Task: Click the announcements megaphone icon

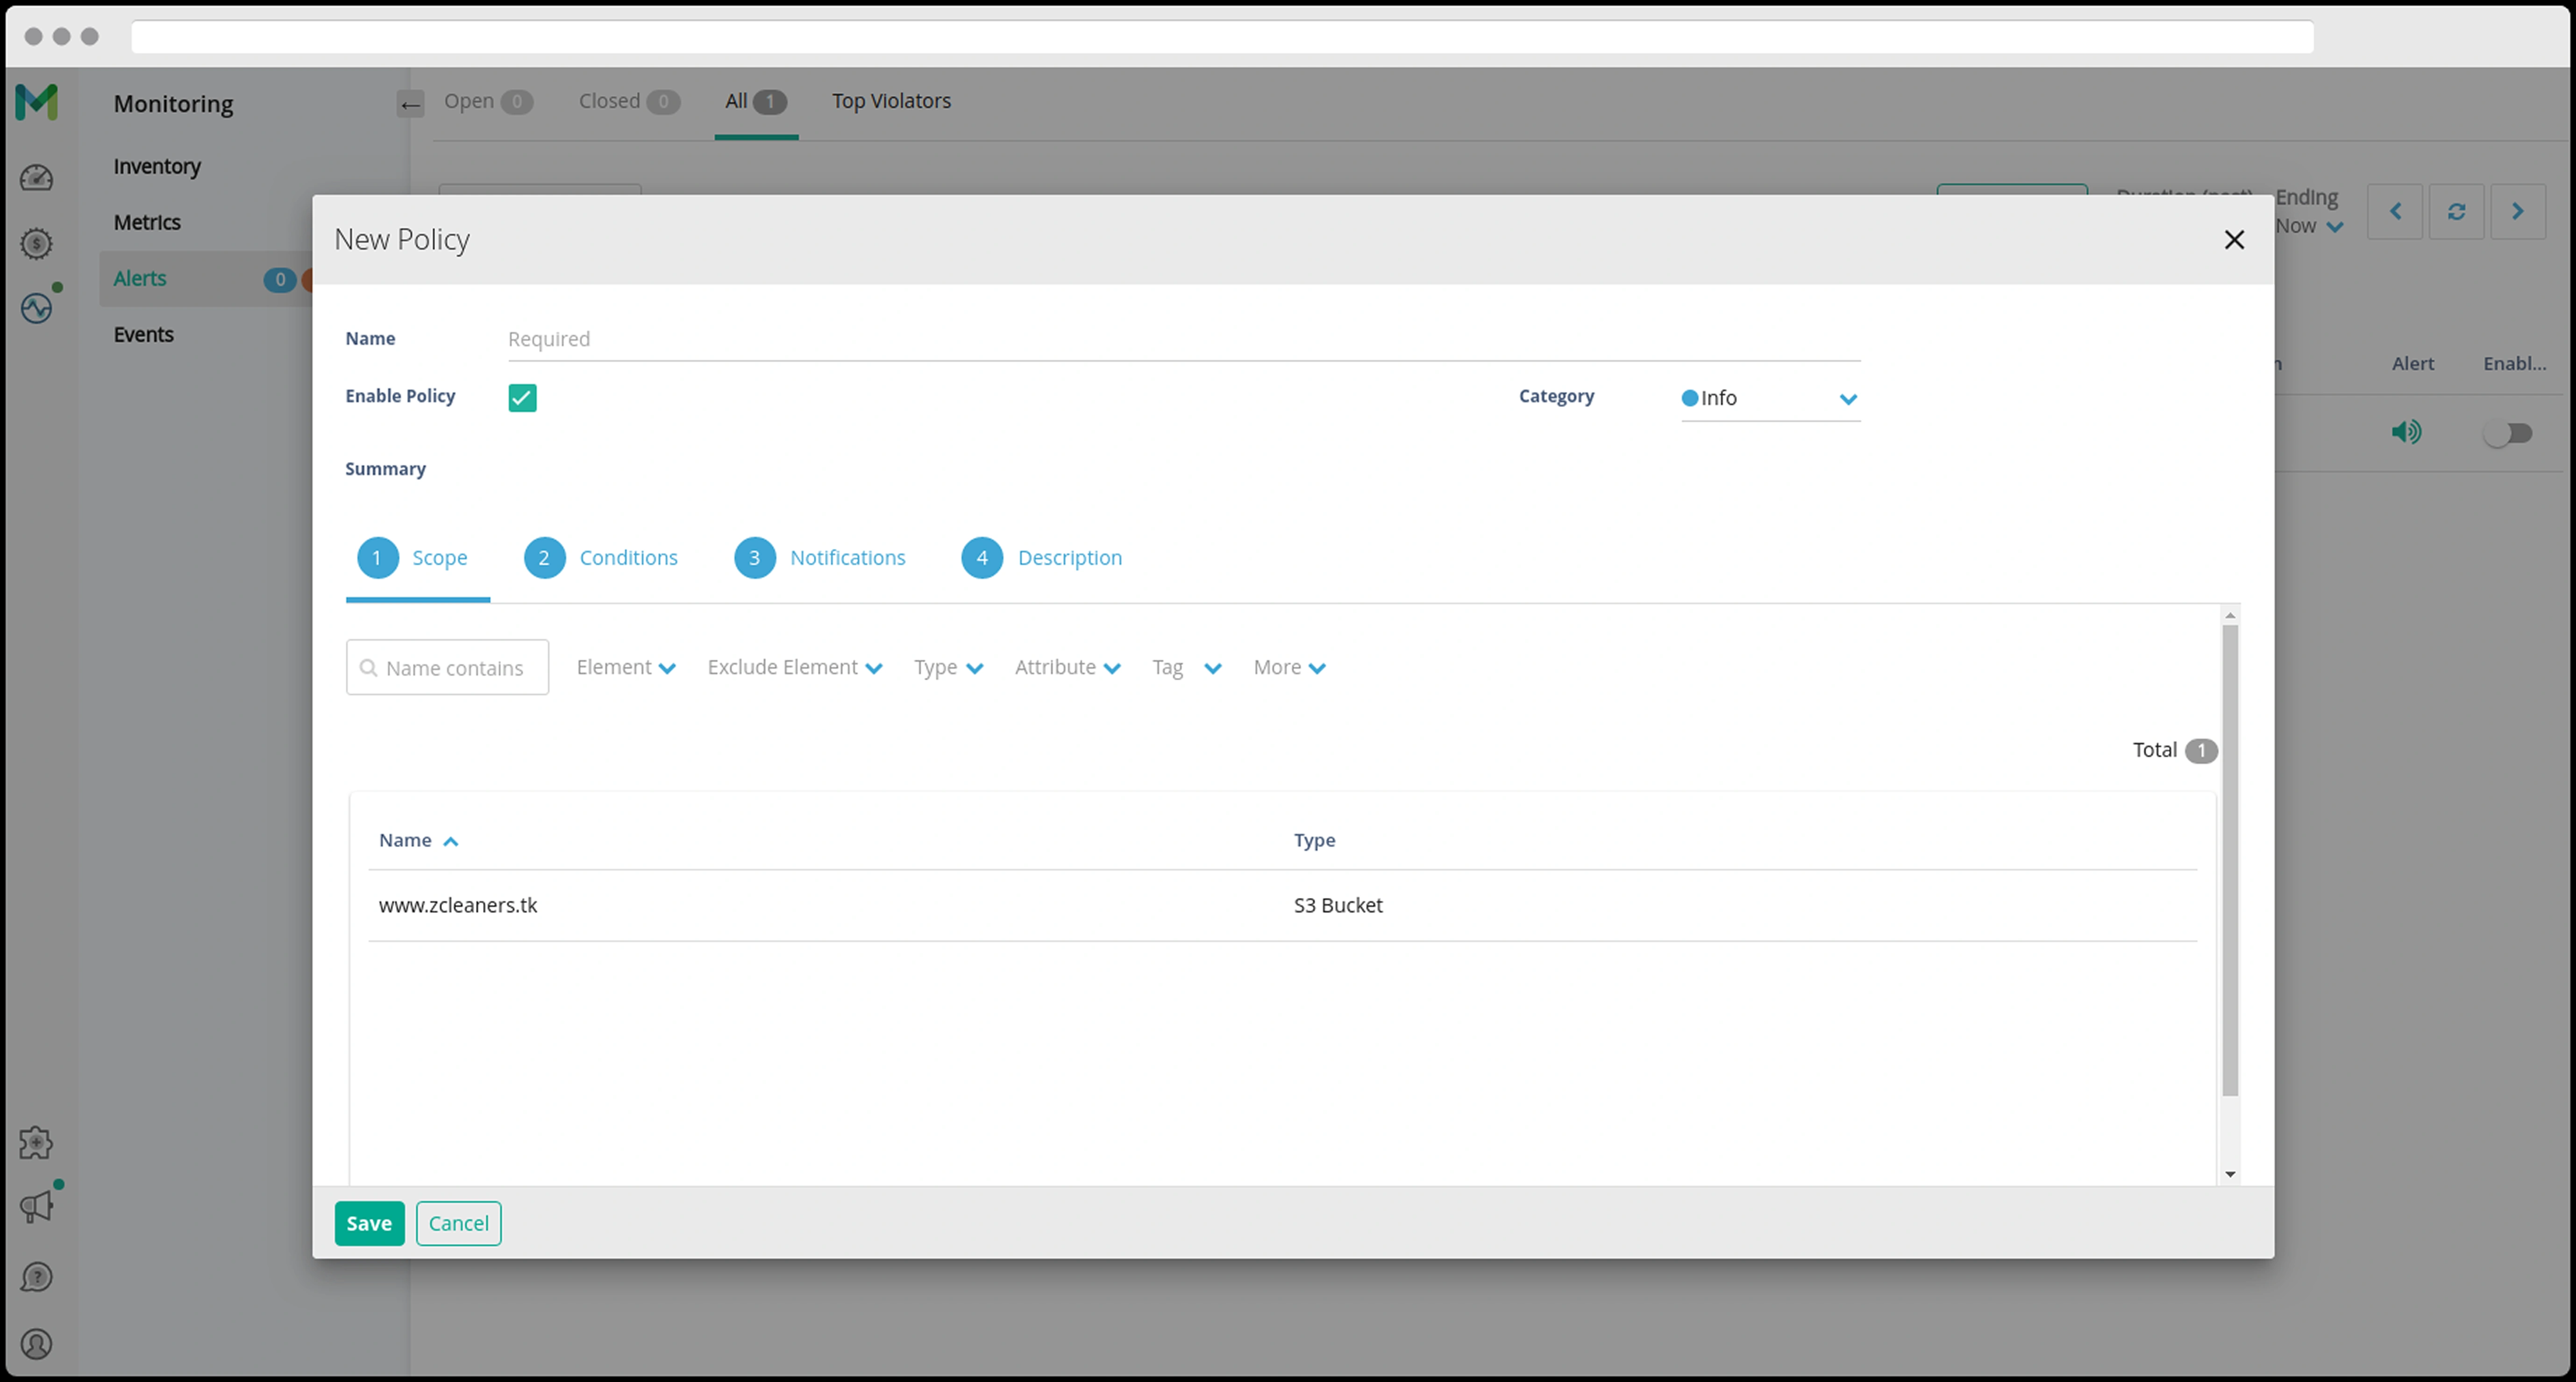Action: [37, 1206]
